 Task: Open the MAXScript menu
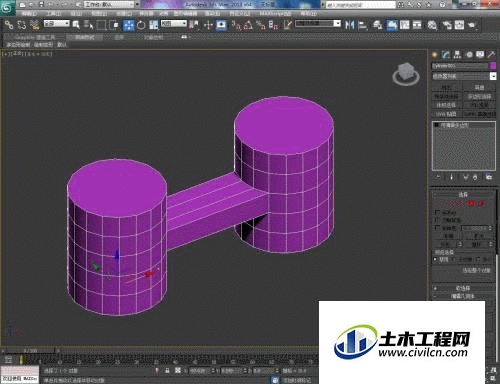pos(275,14)
